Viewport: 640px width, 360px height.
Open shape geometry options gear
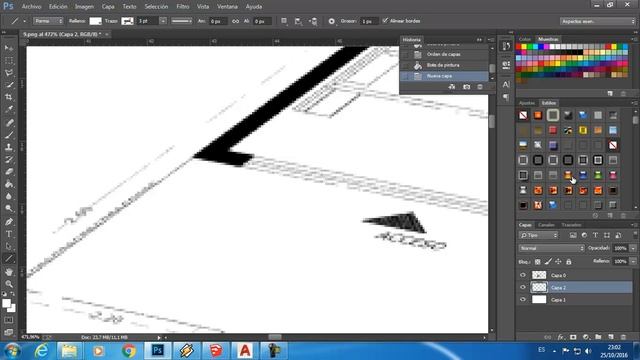point(331,21)
